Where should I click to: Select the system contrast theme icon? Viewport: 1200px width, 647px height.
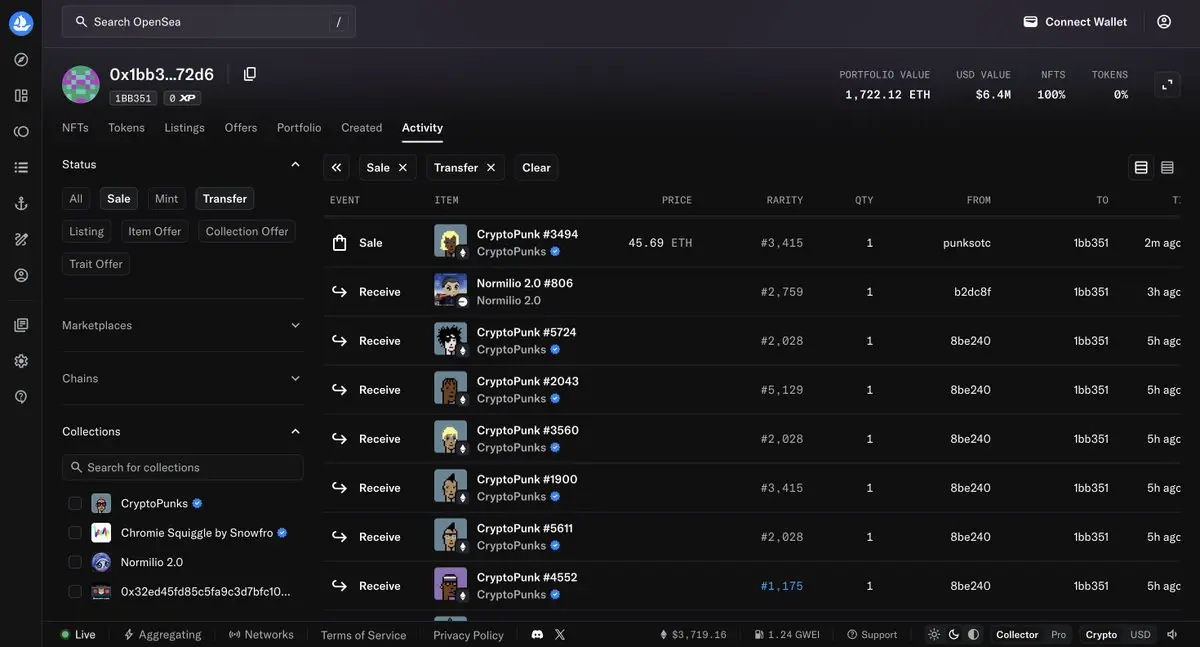click(973, 634)
